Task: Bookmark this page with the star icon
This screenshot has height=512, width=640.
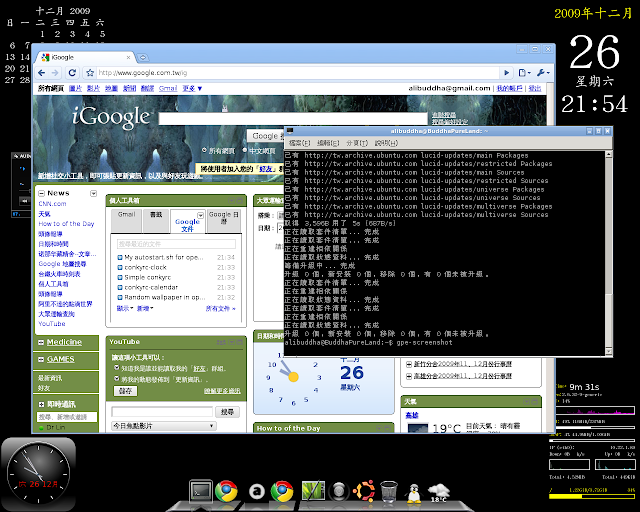Action: coord(90,73)
